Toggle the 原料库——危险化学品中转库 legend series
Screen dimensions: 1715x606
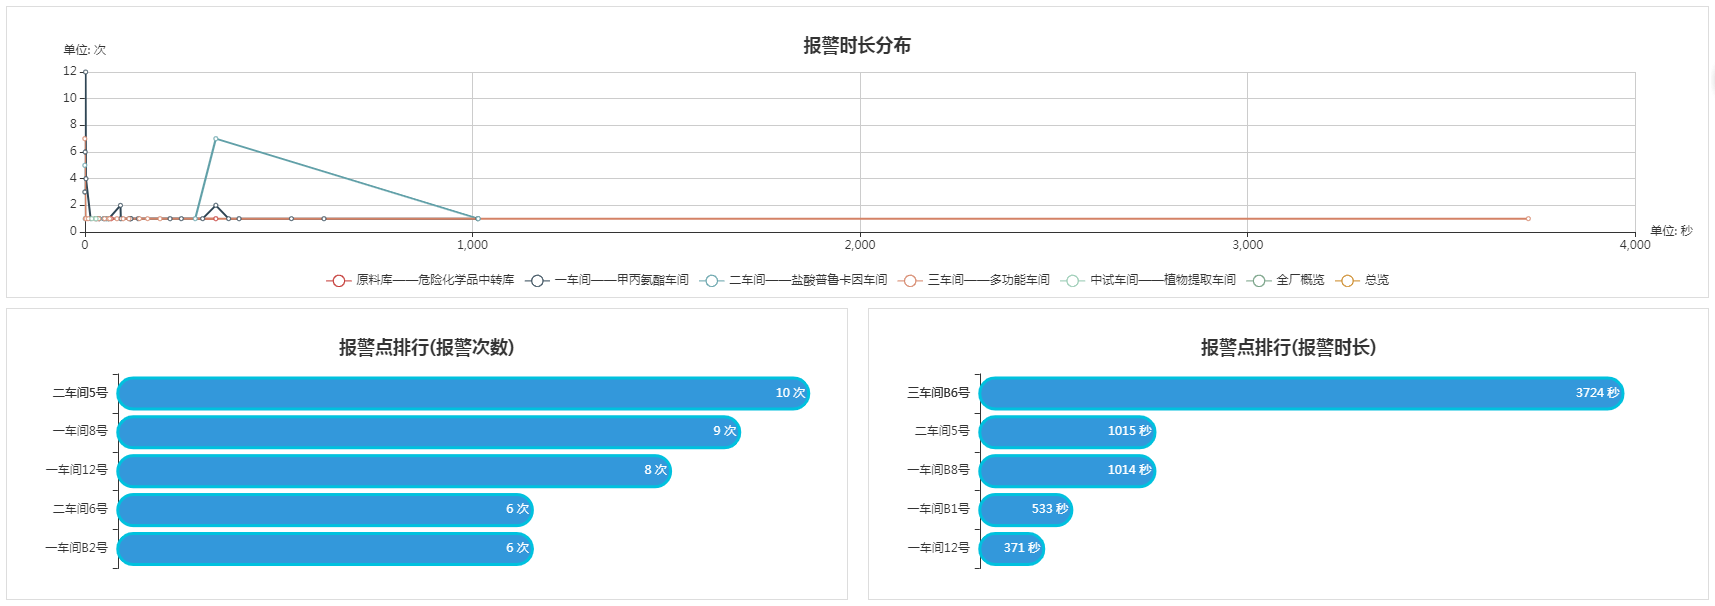click(x=338, y=281)
